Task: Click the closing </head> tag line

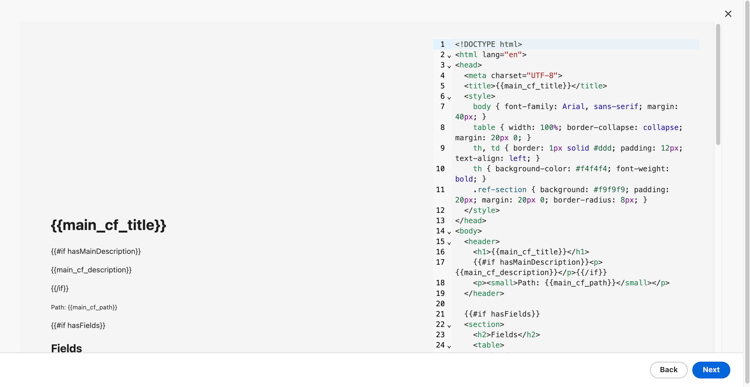Action: point(471,221)
